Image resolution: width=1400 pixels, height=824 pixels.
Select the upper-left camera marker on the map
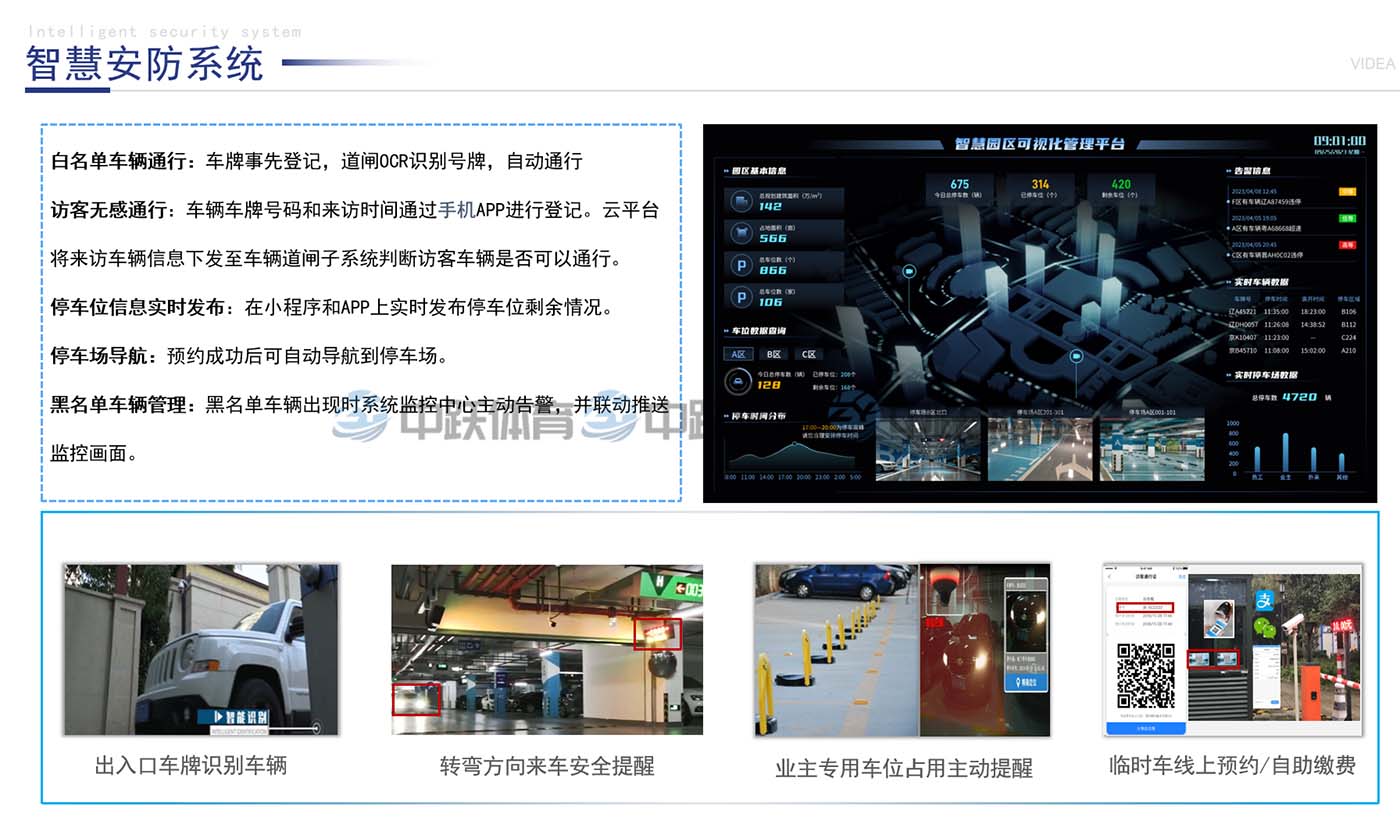[910, 271]
